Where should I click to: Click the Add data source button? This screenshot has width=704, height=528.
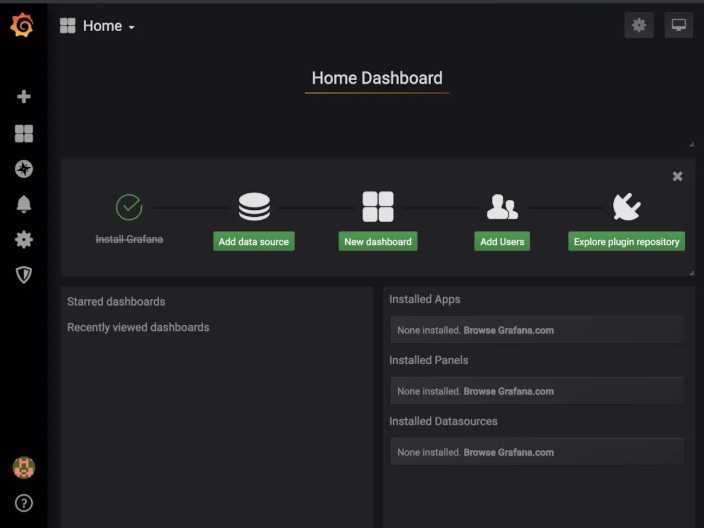pyautogui.click(x=254, y=242)
